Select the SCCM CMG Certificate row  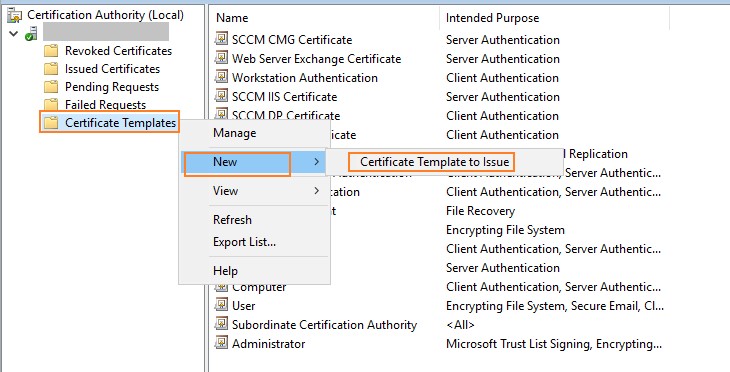(x=292, y=40)
